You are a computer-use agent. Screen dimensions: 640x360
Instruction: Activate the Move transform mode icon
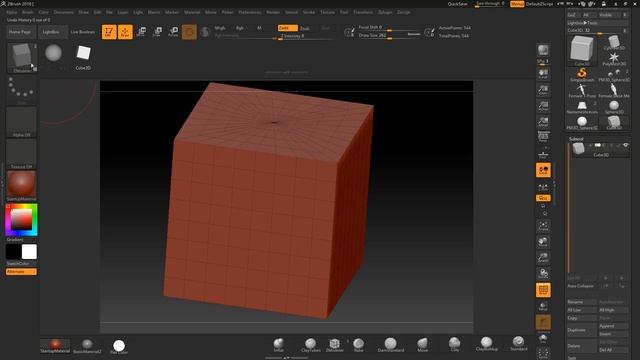click(x=141, y=31)
